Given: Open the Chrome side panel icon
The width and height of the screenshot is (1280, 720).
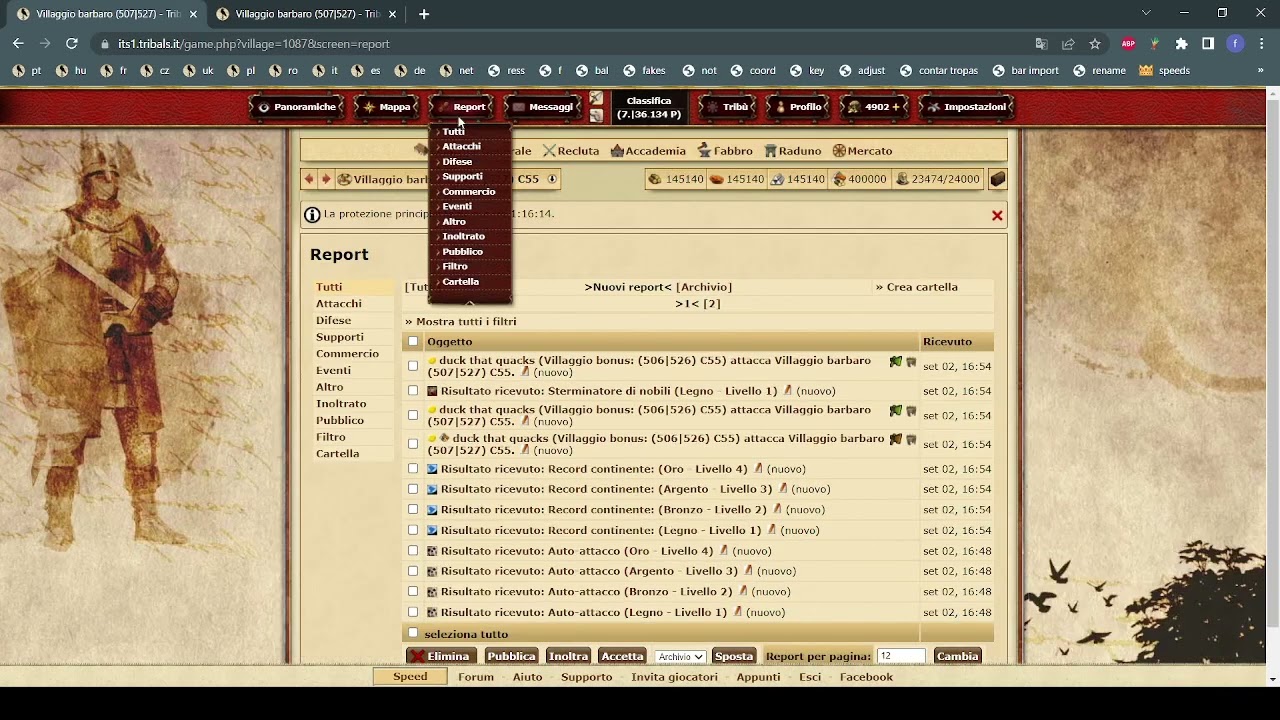Looking at the screenshot, I should [1208, 44].
